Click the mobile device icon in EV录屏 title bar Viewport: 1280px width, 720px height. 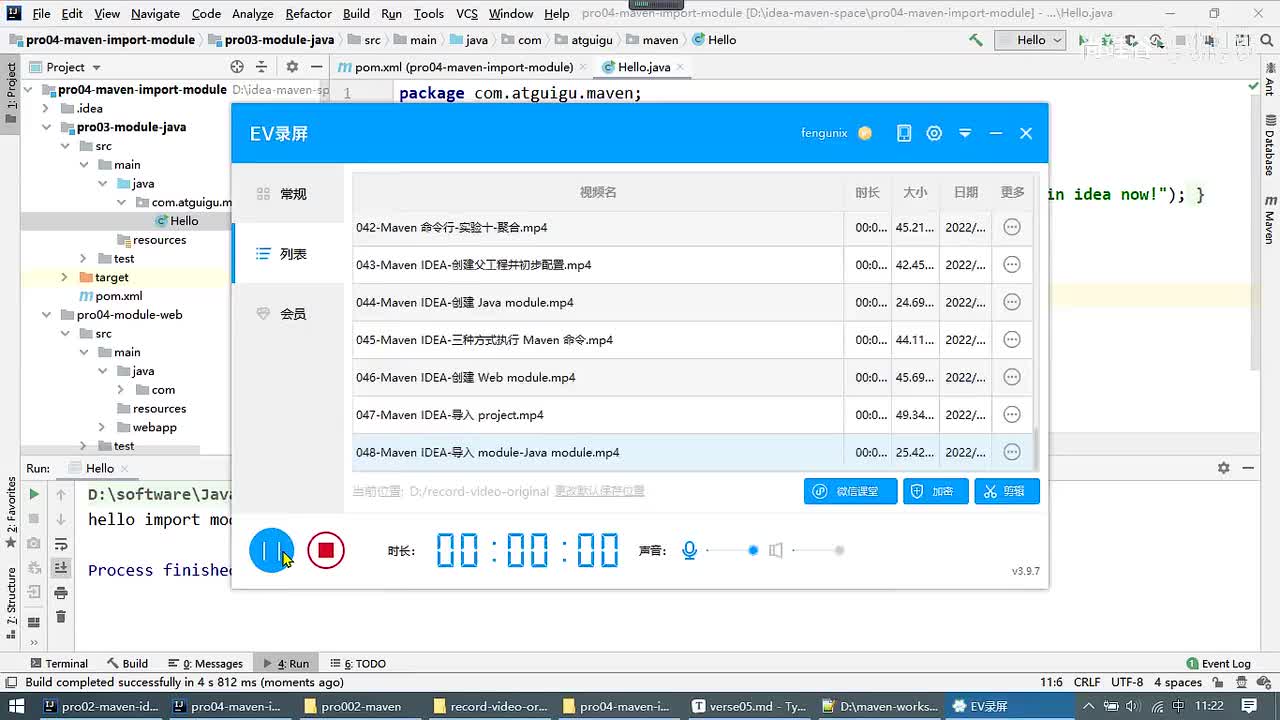click(x=904, y=133)
